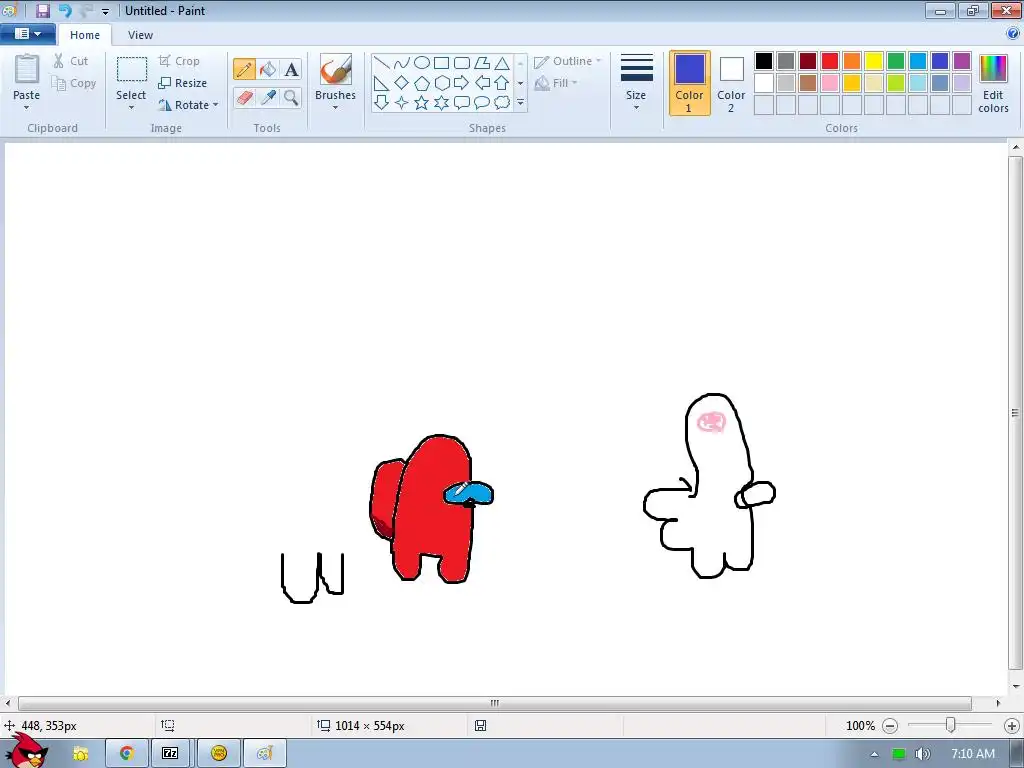Click the Cut button
This screenshot has height=768, width=1024.
click(71, 61)
